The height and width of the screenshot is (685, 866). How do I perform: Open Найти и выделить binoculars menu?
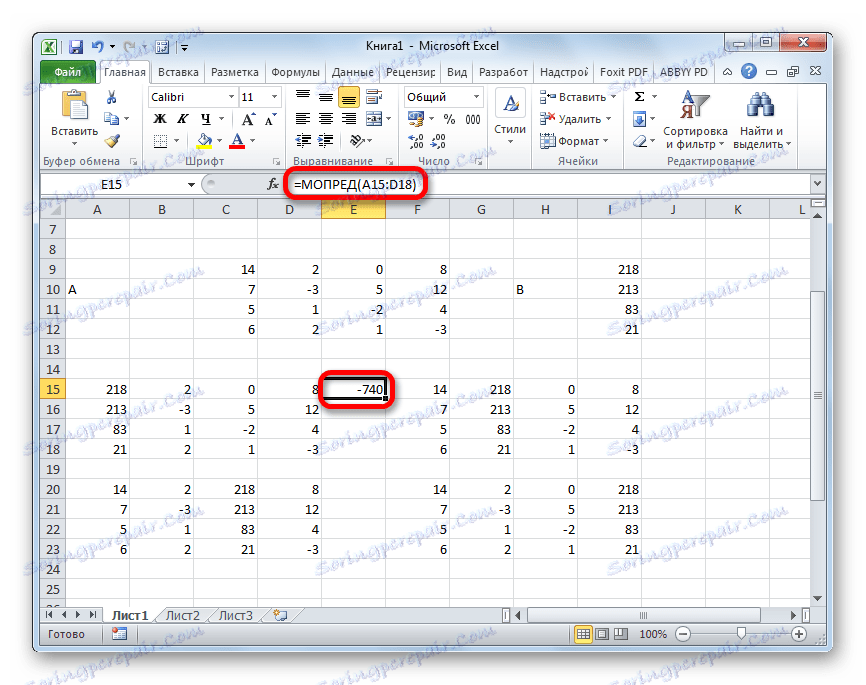[761, 119]
